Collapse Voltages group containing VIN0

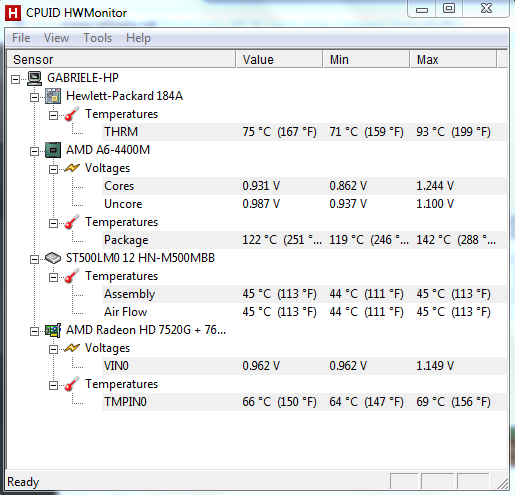[x=53, y=349]
